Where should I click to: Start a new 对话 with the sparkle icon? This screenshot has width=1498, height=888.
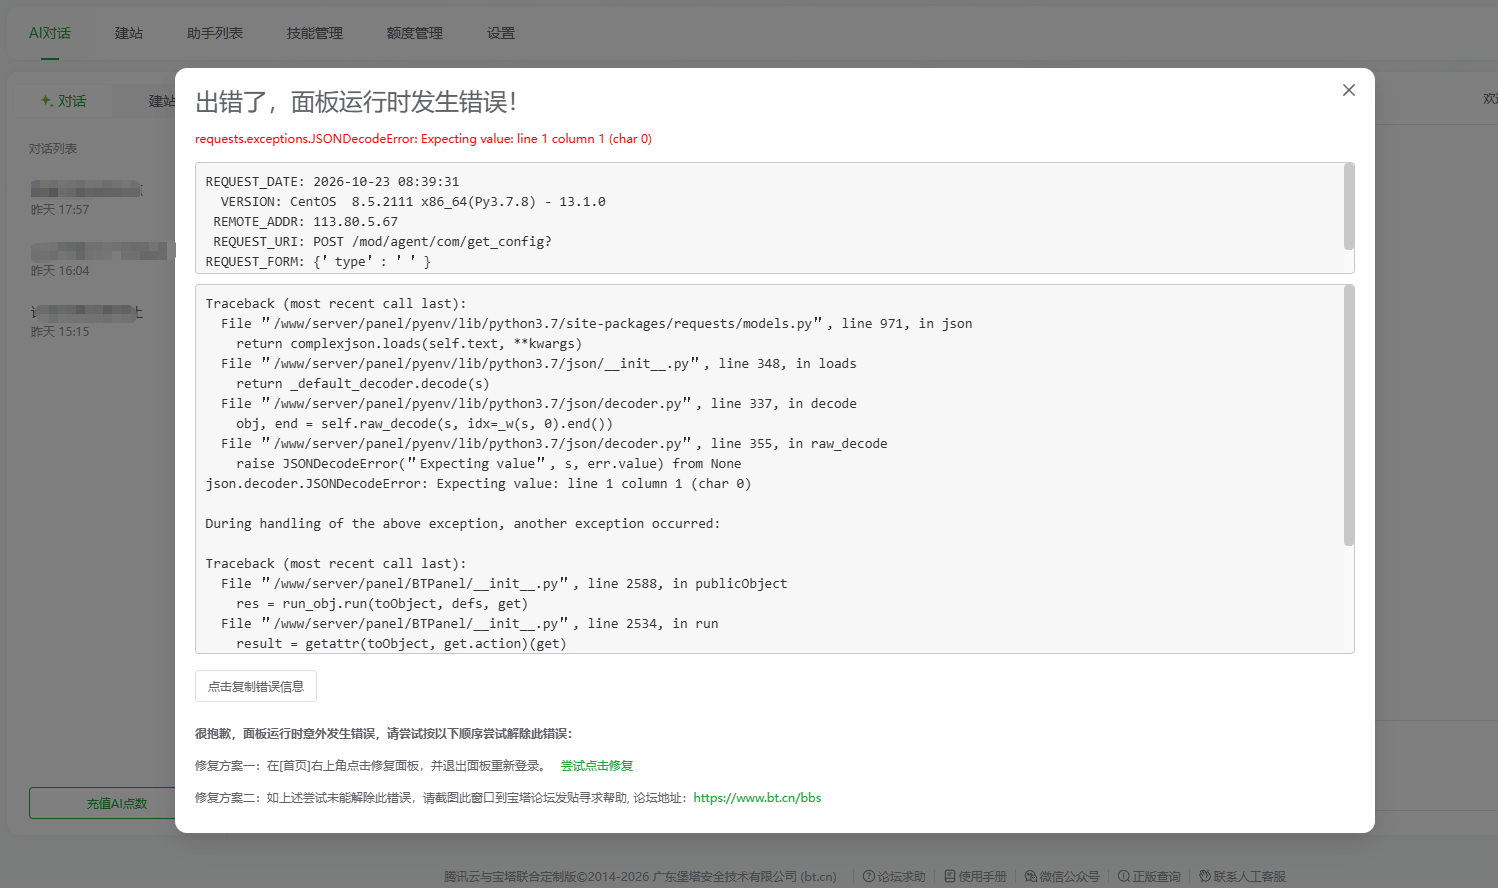(63, 101)
